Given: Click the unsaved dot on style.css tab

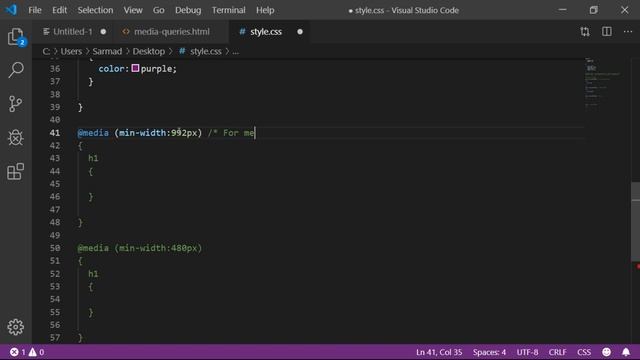Looking at the screenshot, I should pos(300,32).
